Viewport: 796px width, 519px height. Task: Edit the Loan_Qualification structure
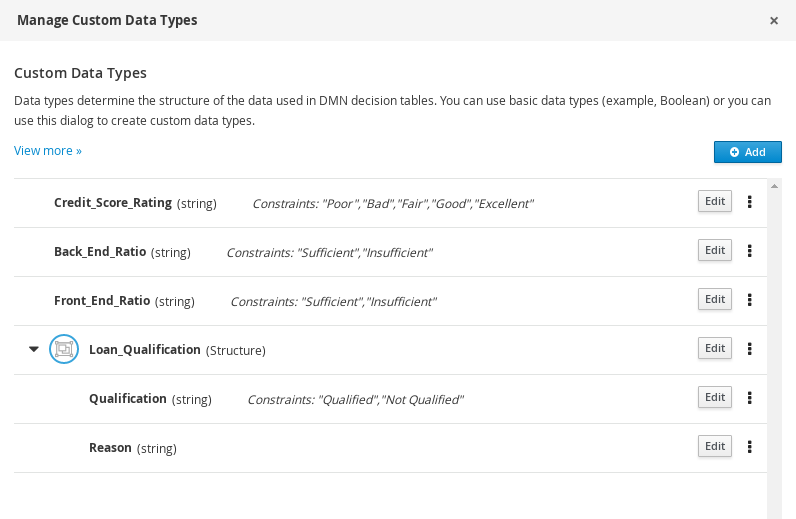714,348
